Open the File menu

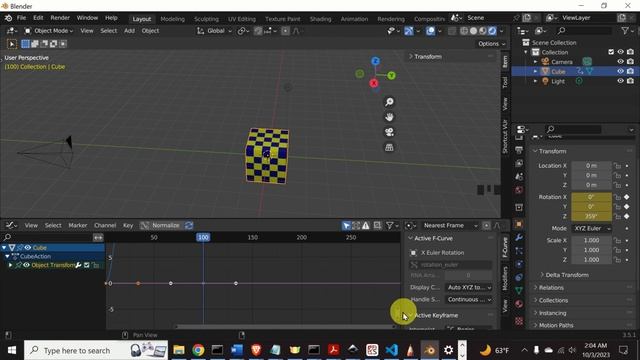point(21,18)
